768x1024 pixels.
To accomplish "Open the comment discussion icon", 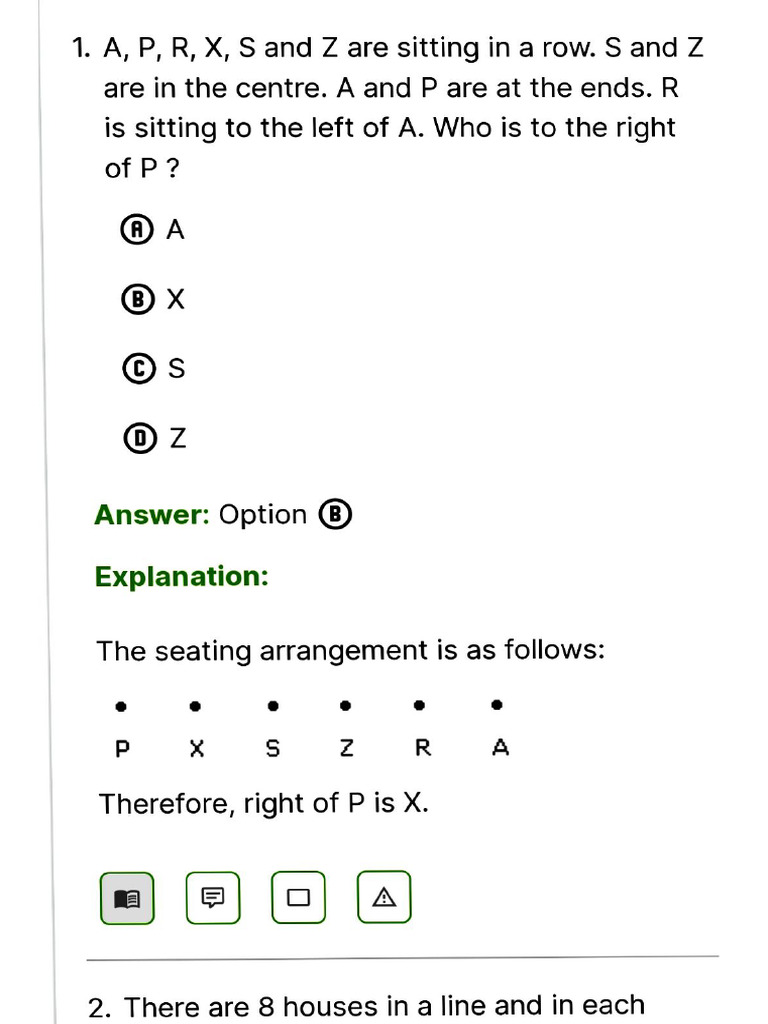I will point(213,898).
